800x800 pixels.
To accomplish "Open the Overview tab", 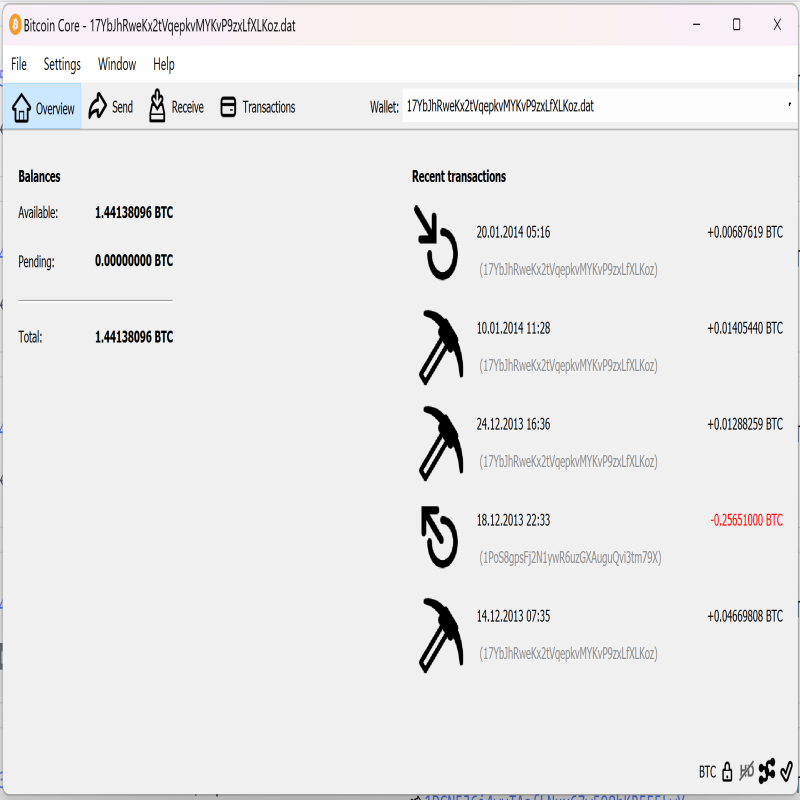I will click(x=42, y=107).
